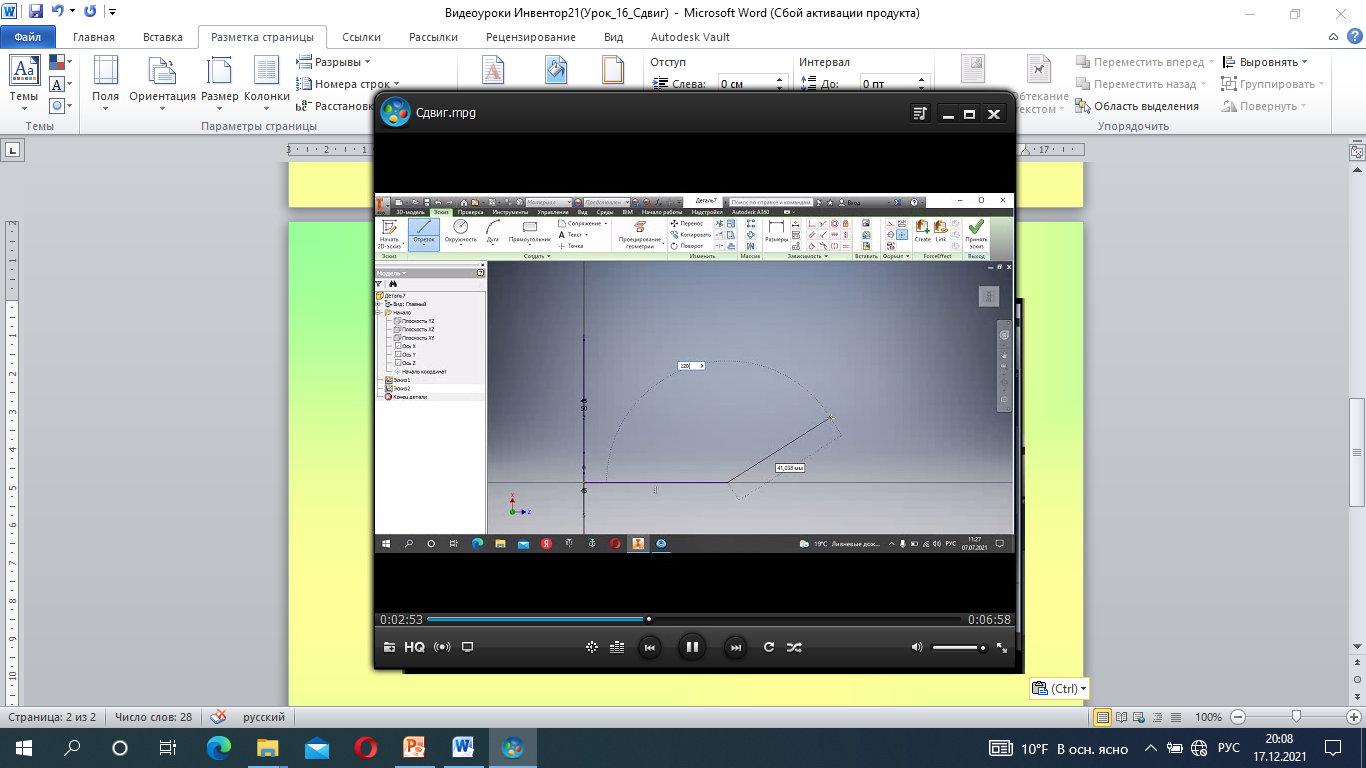Viewport: 1366px width, 768px height.
Task: Open the Выровнять align dropdown
Action: (x=1264, y=62)
